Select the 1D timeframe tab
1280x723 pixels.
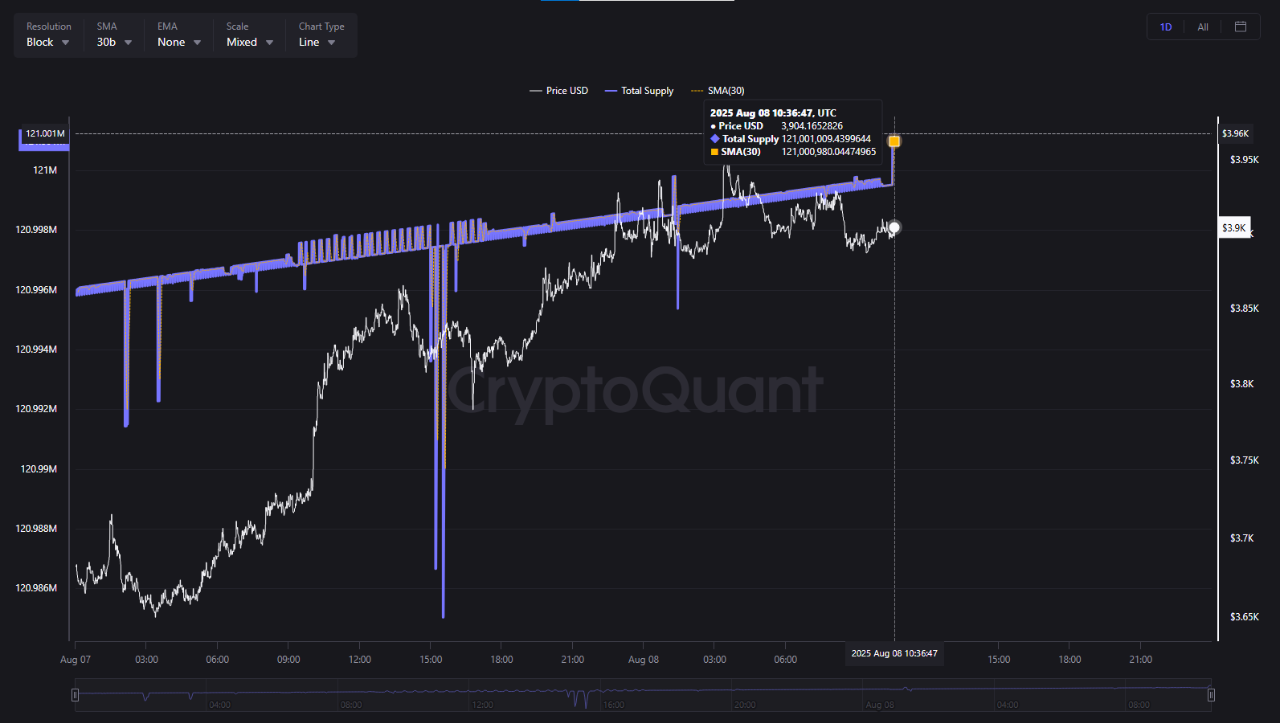[x=1166, y=26]
